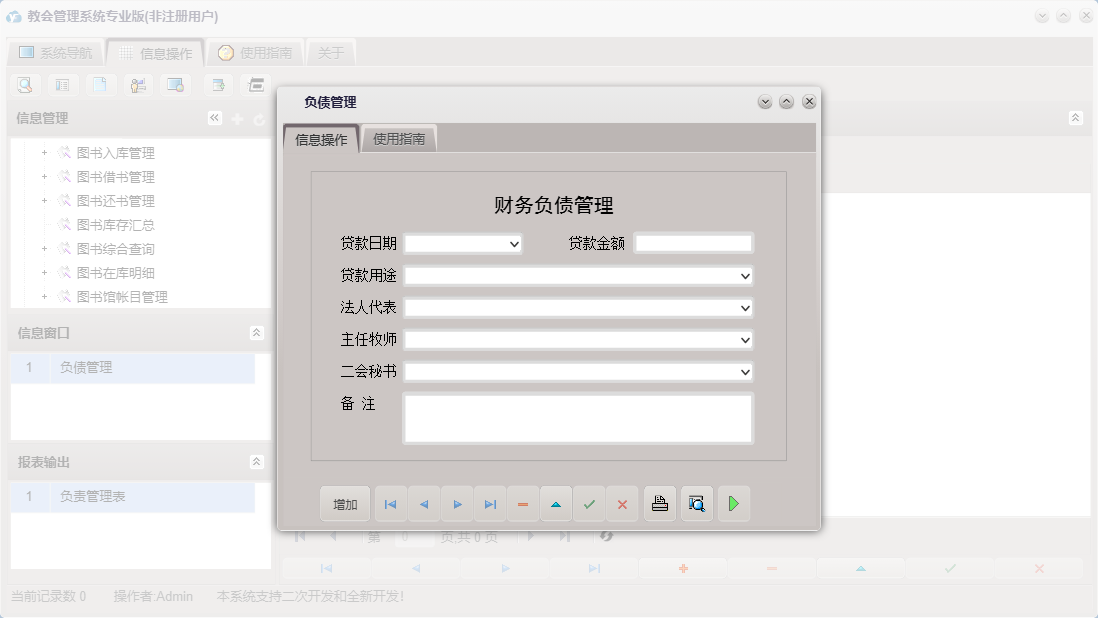Click the display settings toolbar icon
The height and width of the screenshot is (618, 1098).
(176, 84)
